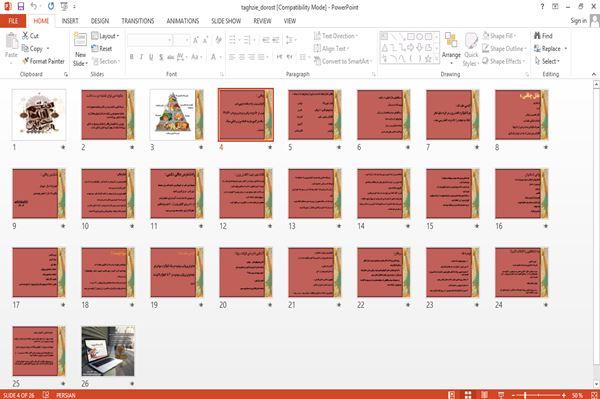Image resolution: width=600 pixels, height=399 pixels.
Task: Toggle Bold formatting button
Action: click(x=132, y=57)
